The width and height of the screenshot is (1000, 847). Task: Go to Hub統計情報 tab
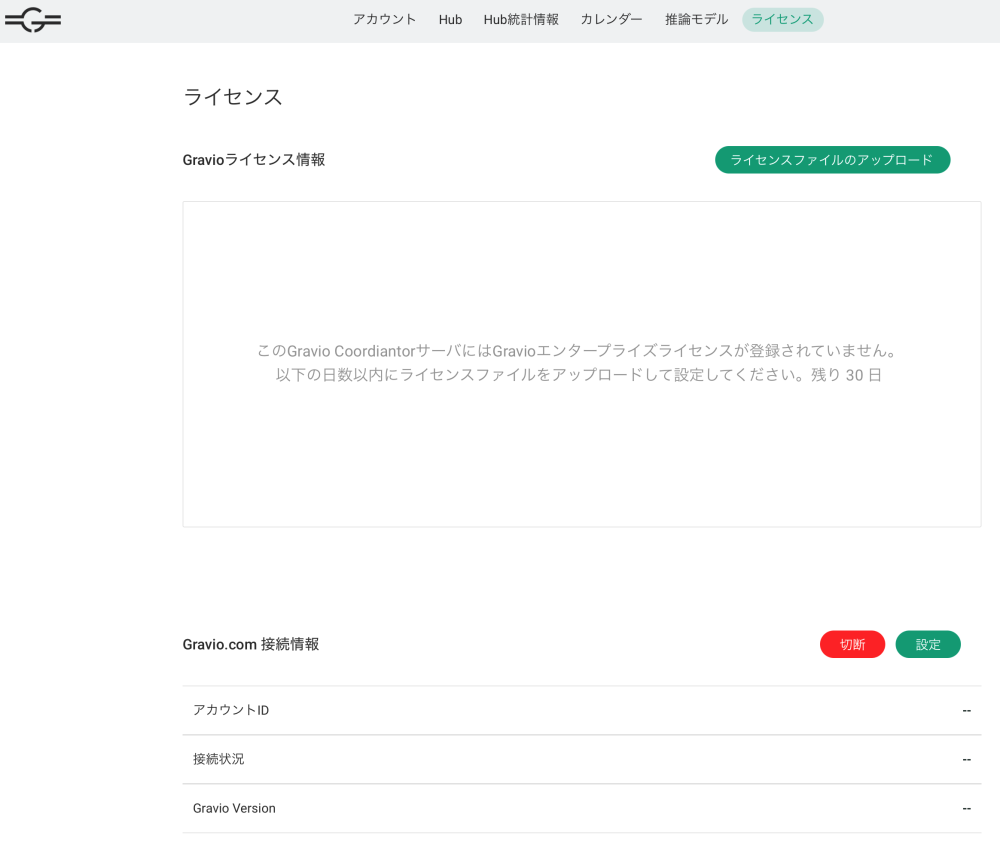click(x=521, y=20)
